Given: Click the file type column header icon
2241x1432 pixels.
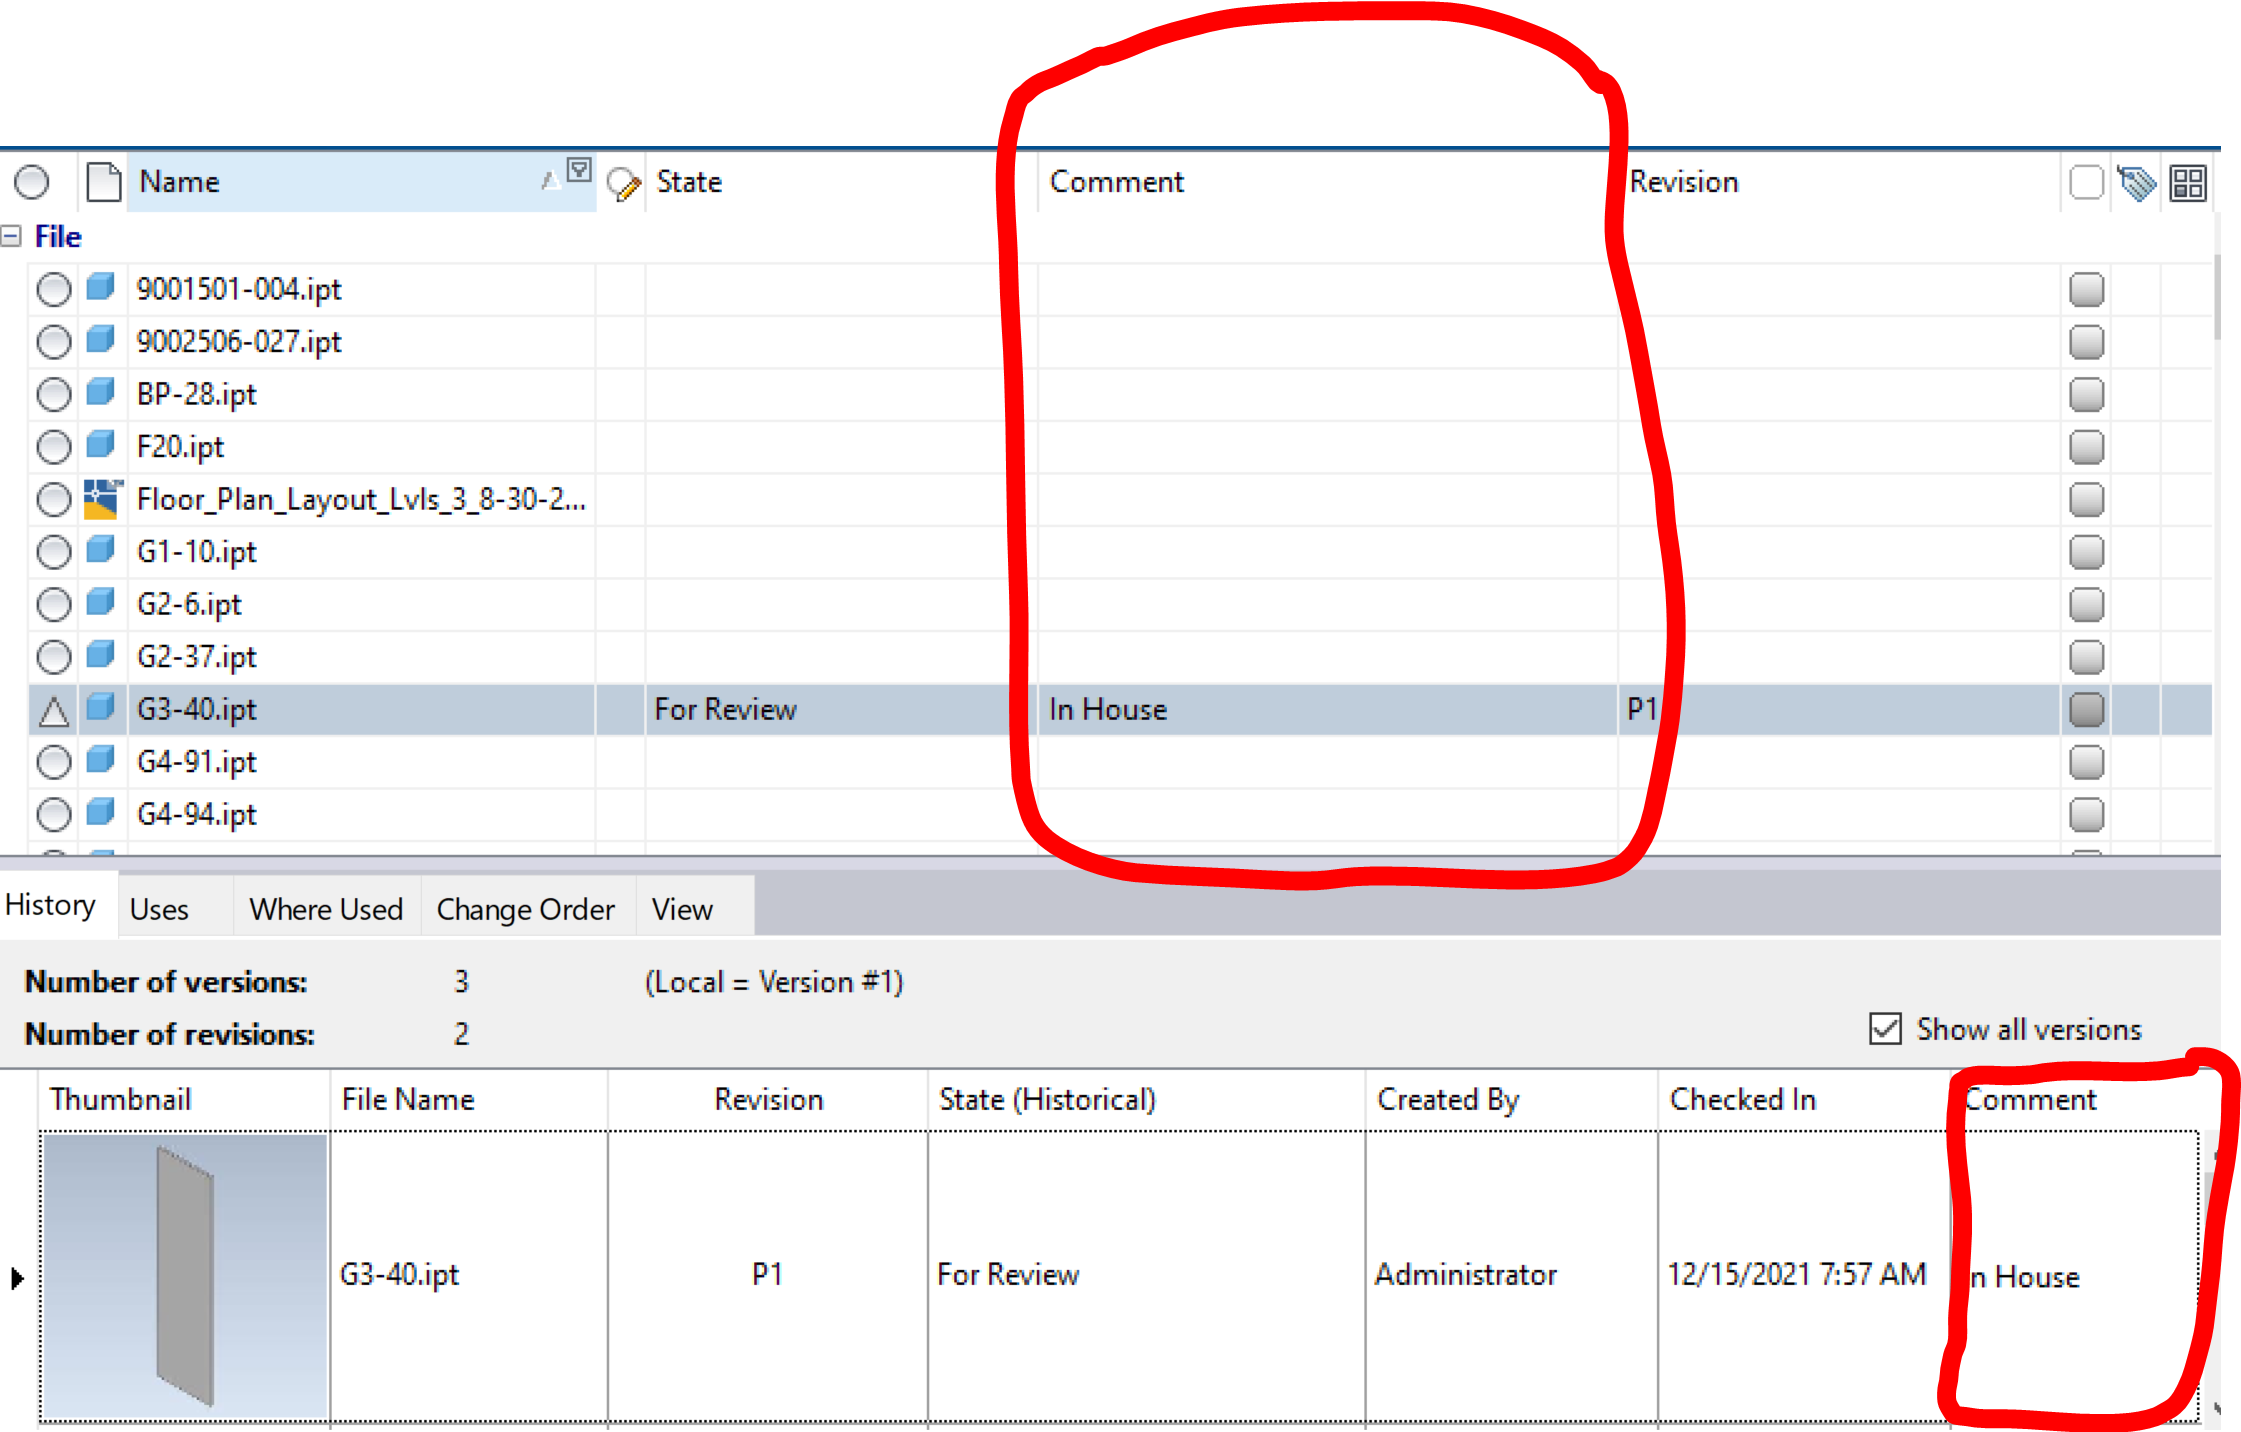Looking at the screenshot, I should coord(103,182).
